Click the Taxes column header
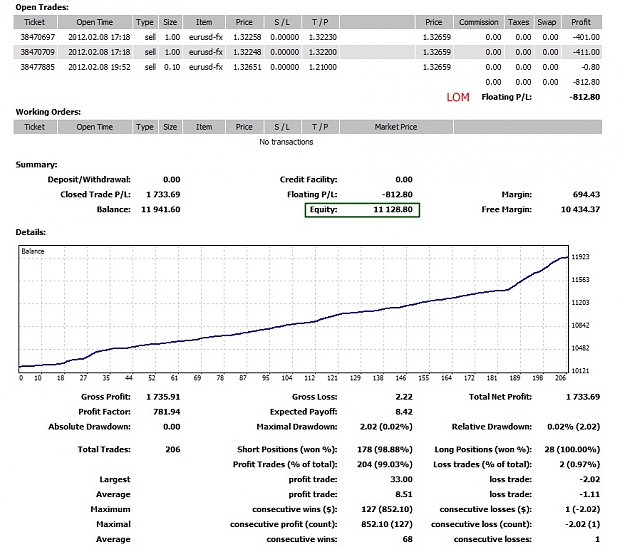This screenshot has height=547, width=625. tap(519, 22)
